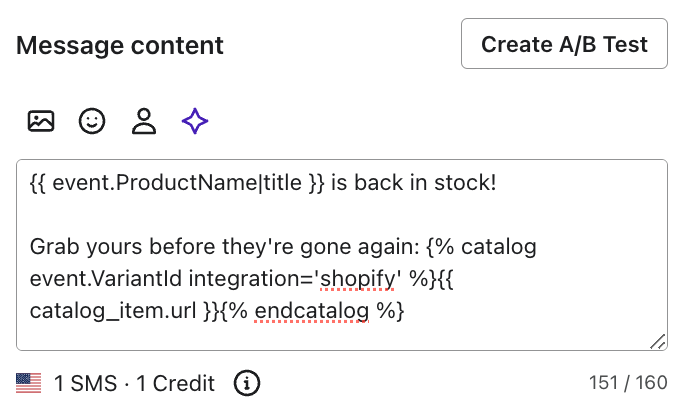This screenshot has width=692, height=410.
Task: Click the blank line in the message
Action: click(x=300, y=215)
